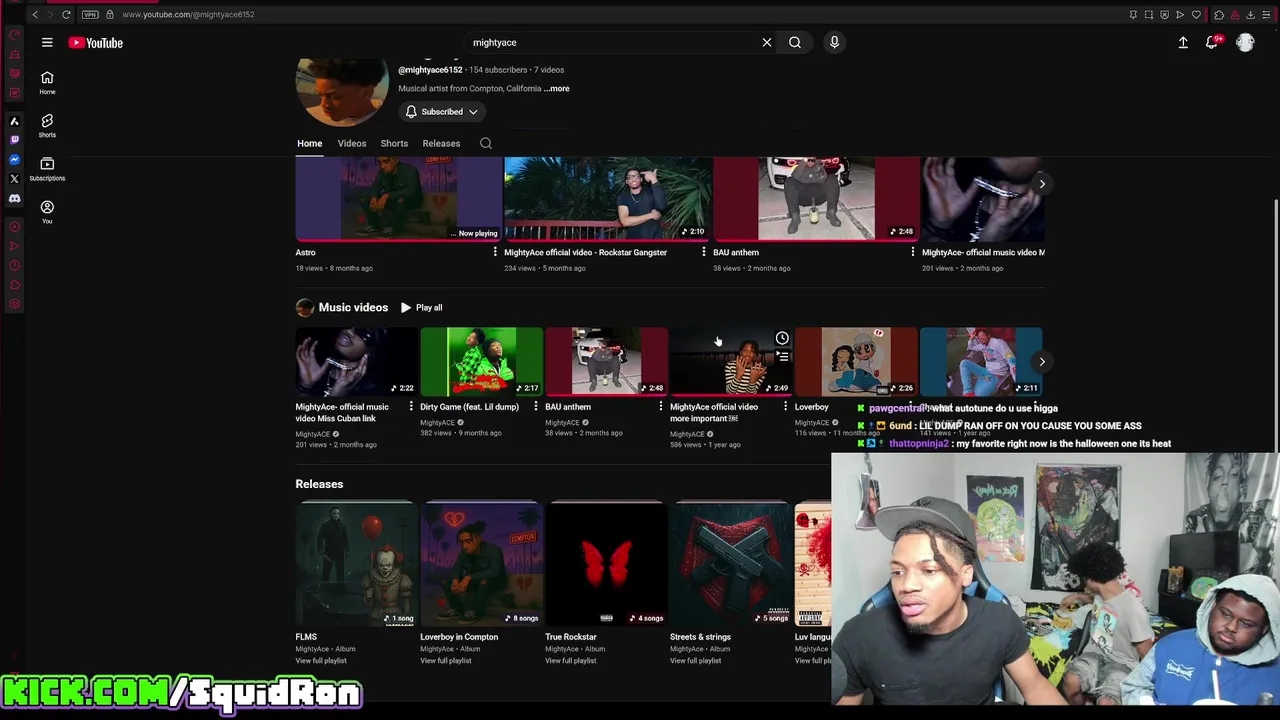Screen dimensions: 1280x720
Task: Click the search magnifier button
Action: 795,43
